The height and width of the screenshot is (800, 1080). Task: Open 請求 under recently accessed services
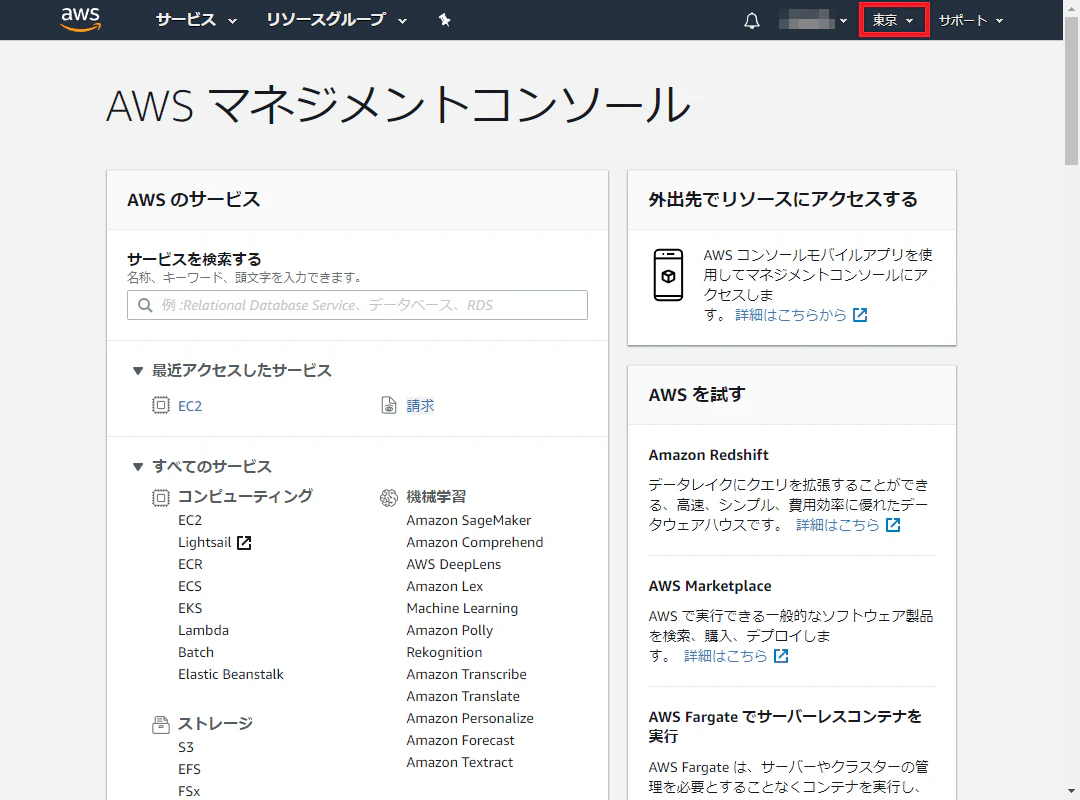point(420,406)
